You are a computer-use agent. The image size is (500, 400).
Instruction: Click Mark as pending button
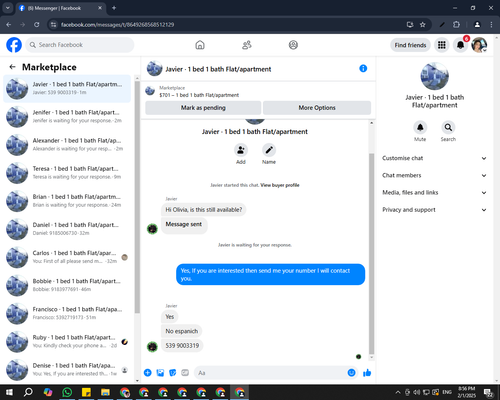click(x=203, y=108)
